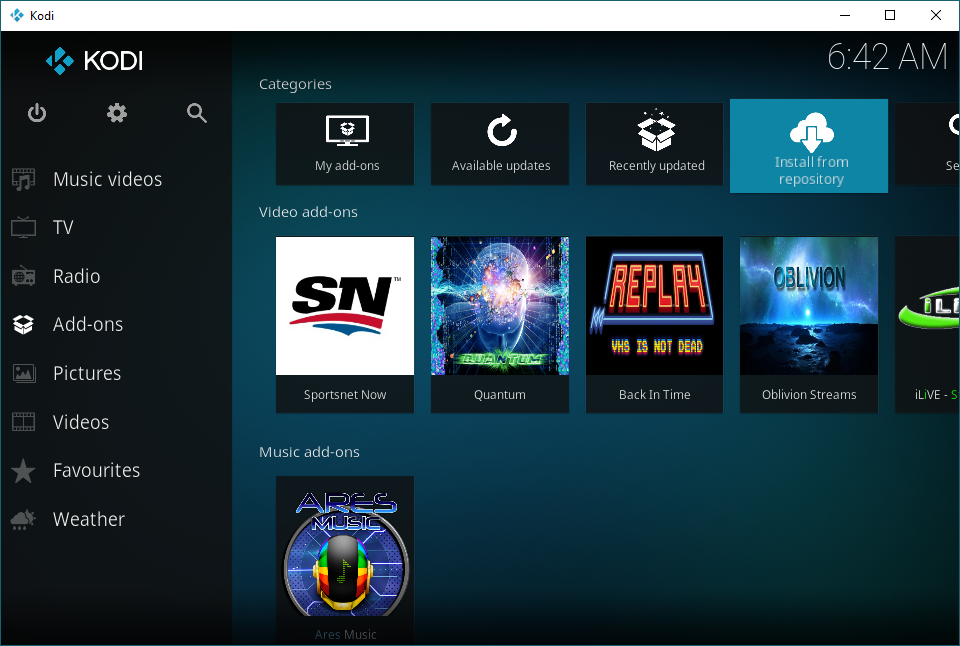Viewport: 960px width, 646px height.
Task: Launch the Back In Time add-on
Action: pyautogui.click(x=654, y=325)
